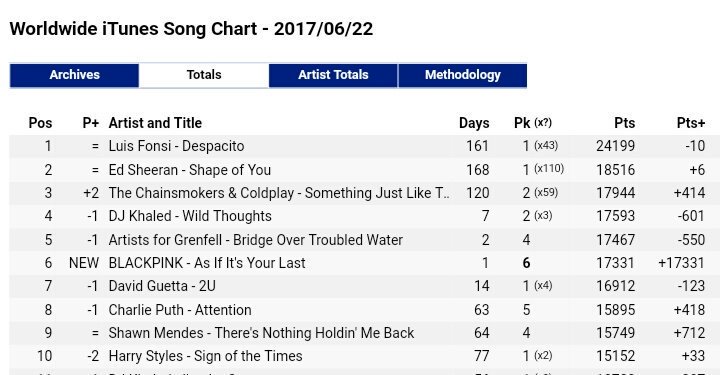Click the Pts column header
The height and width of the screenshot is (375, 720).
(x=624, y=123)
